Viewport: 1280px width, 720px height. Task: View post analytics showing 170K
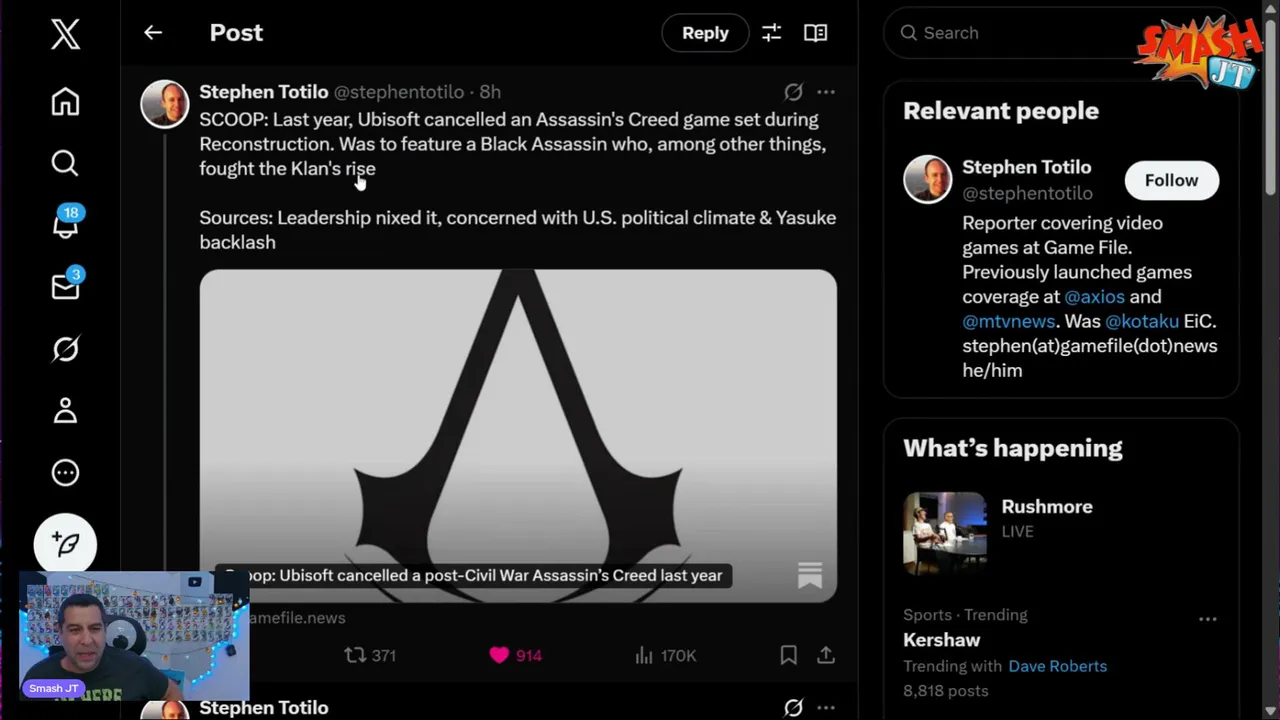pos(665,655)
